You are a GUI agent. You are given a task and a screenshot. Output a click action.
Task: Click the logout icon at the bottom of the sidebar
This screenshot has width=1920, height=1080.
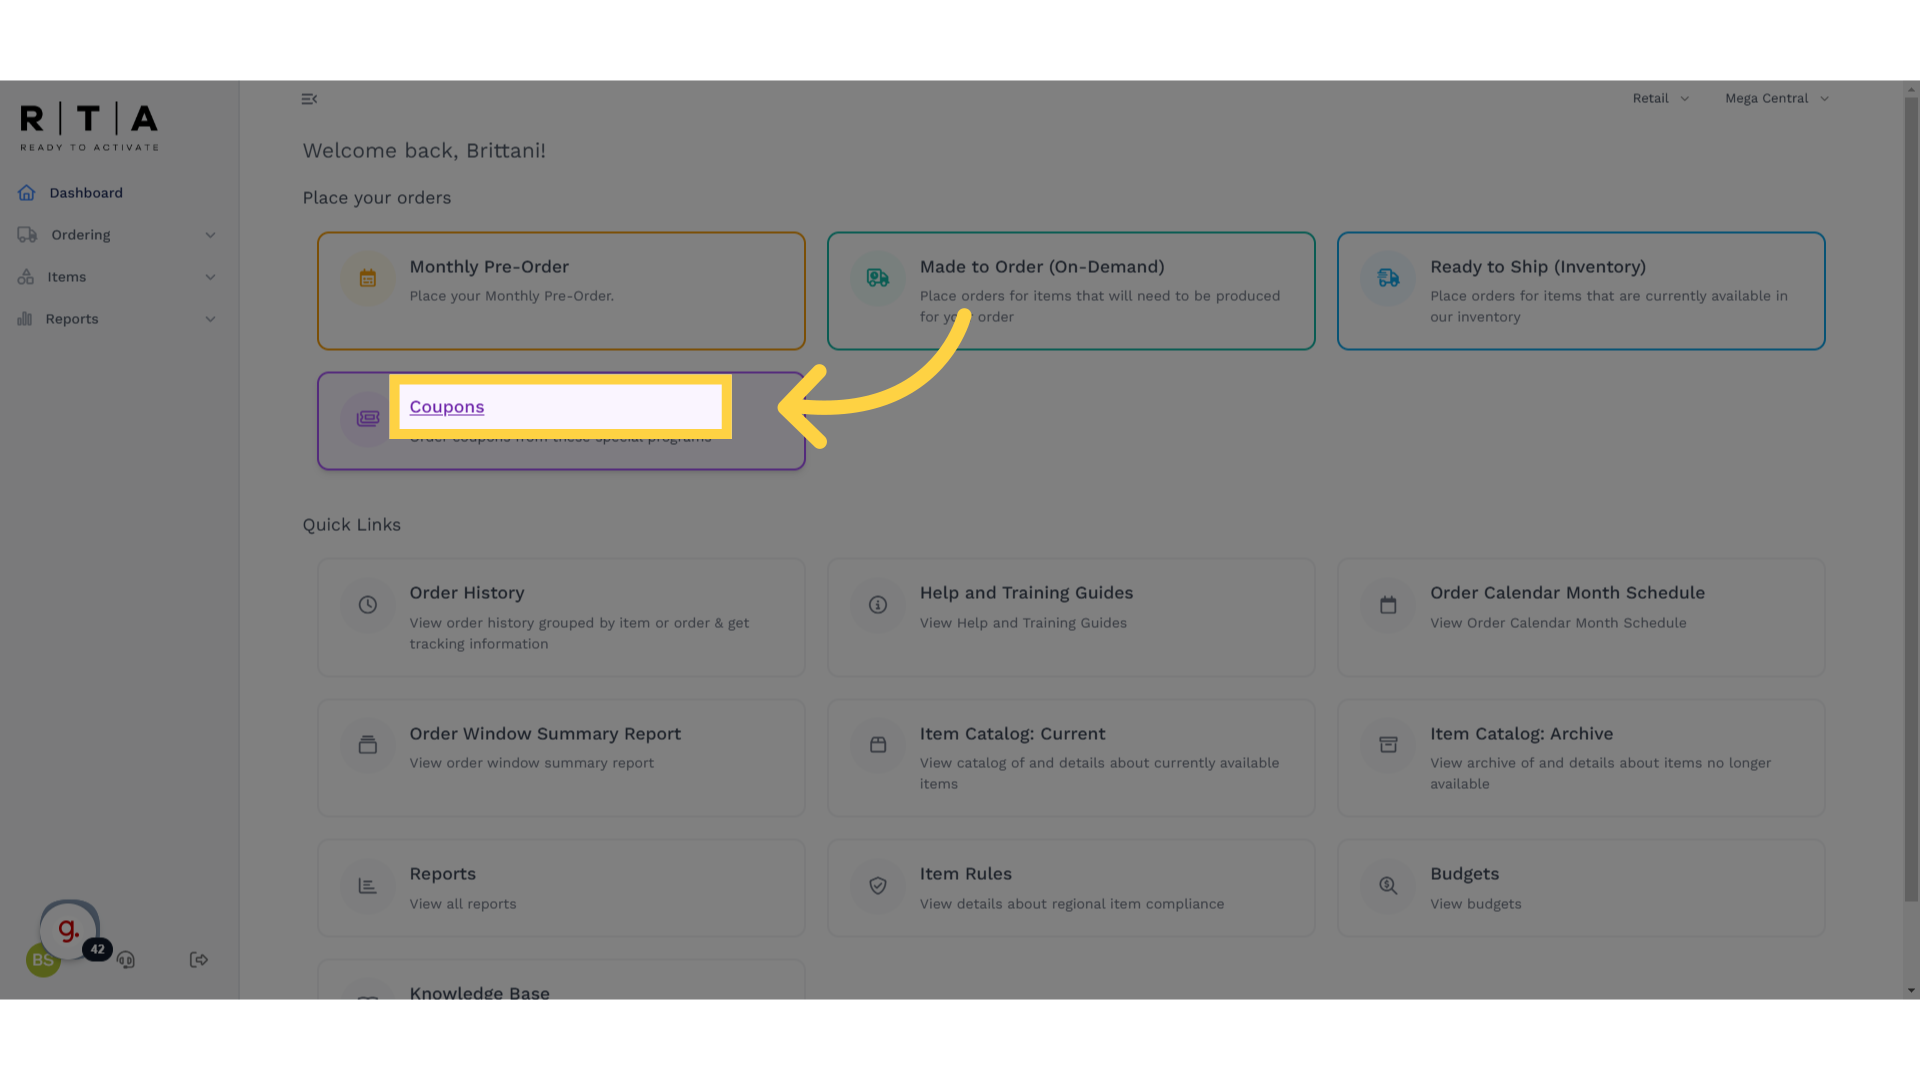(x=199, y=960)
